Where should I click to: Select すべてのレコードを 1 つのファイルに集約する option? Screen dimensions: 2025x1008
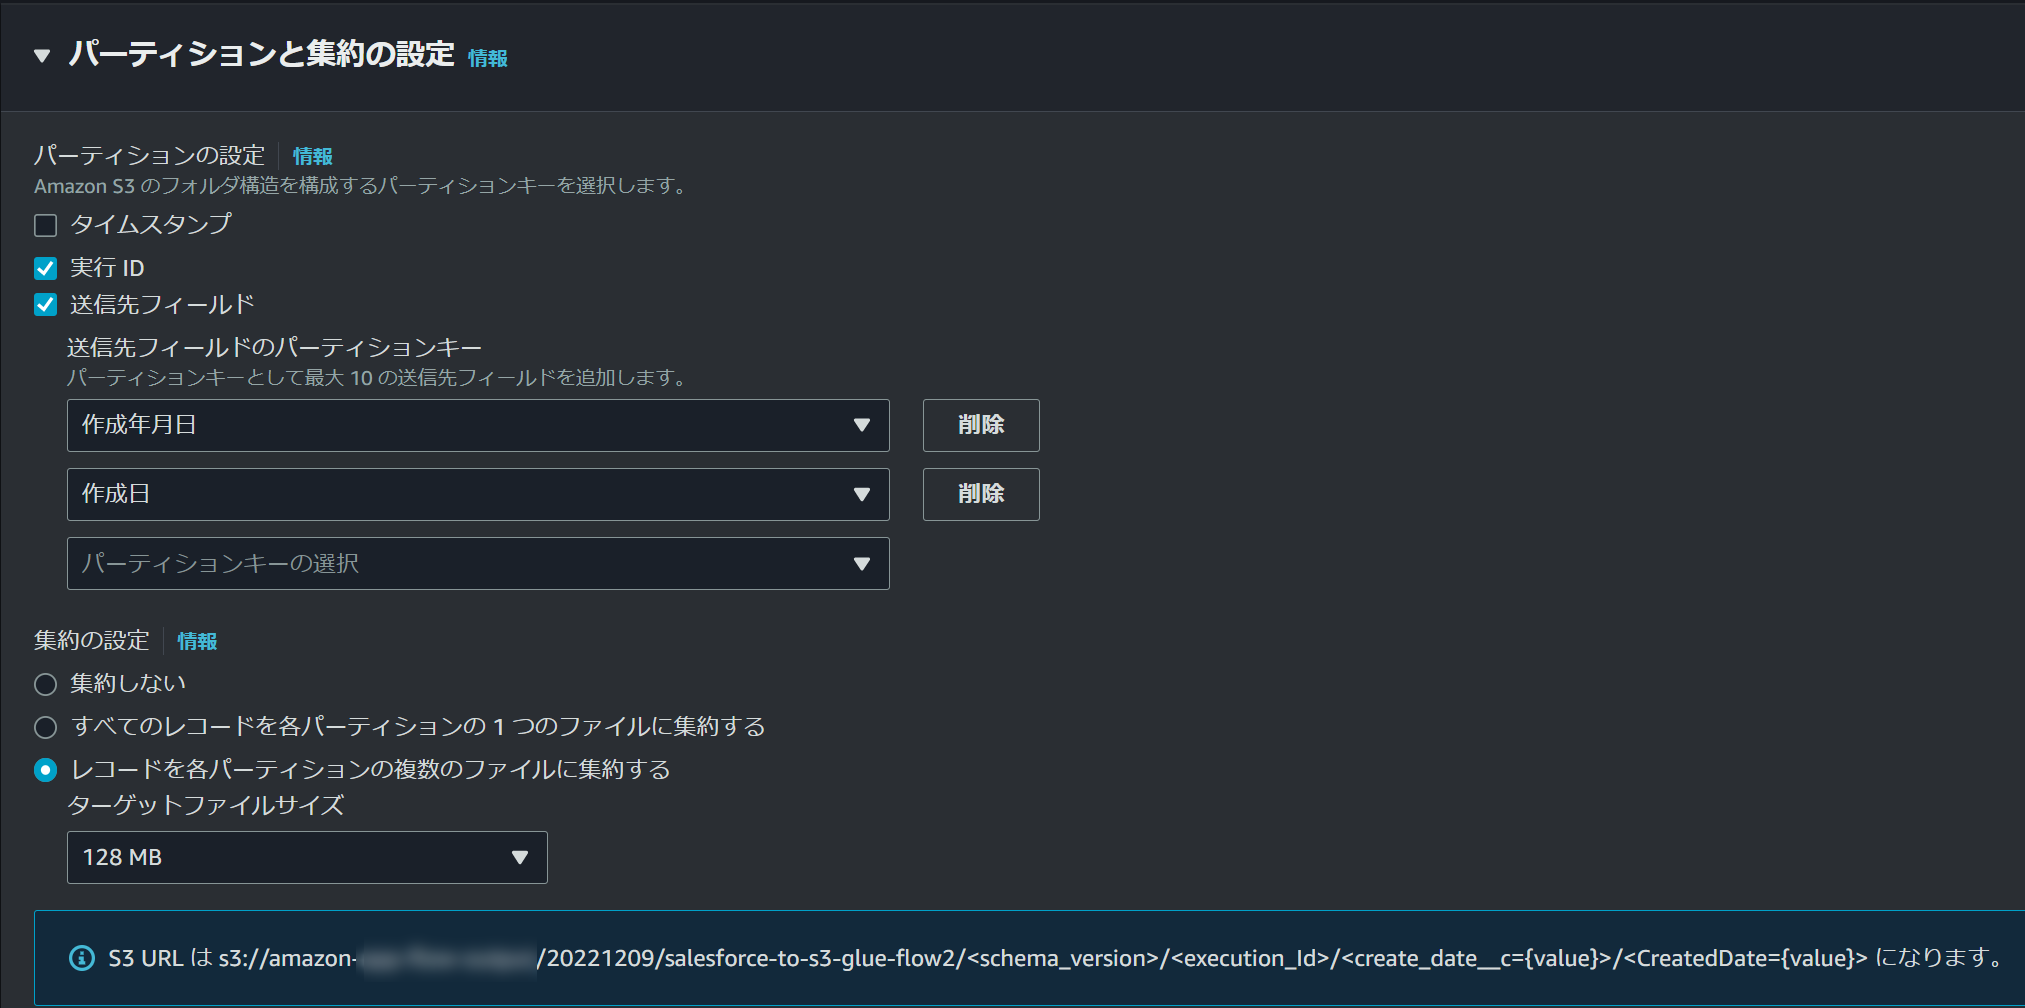[x=45, y=727]
